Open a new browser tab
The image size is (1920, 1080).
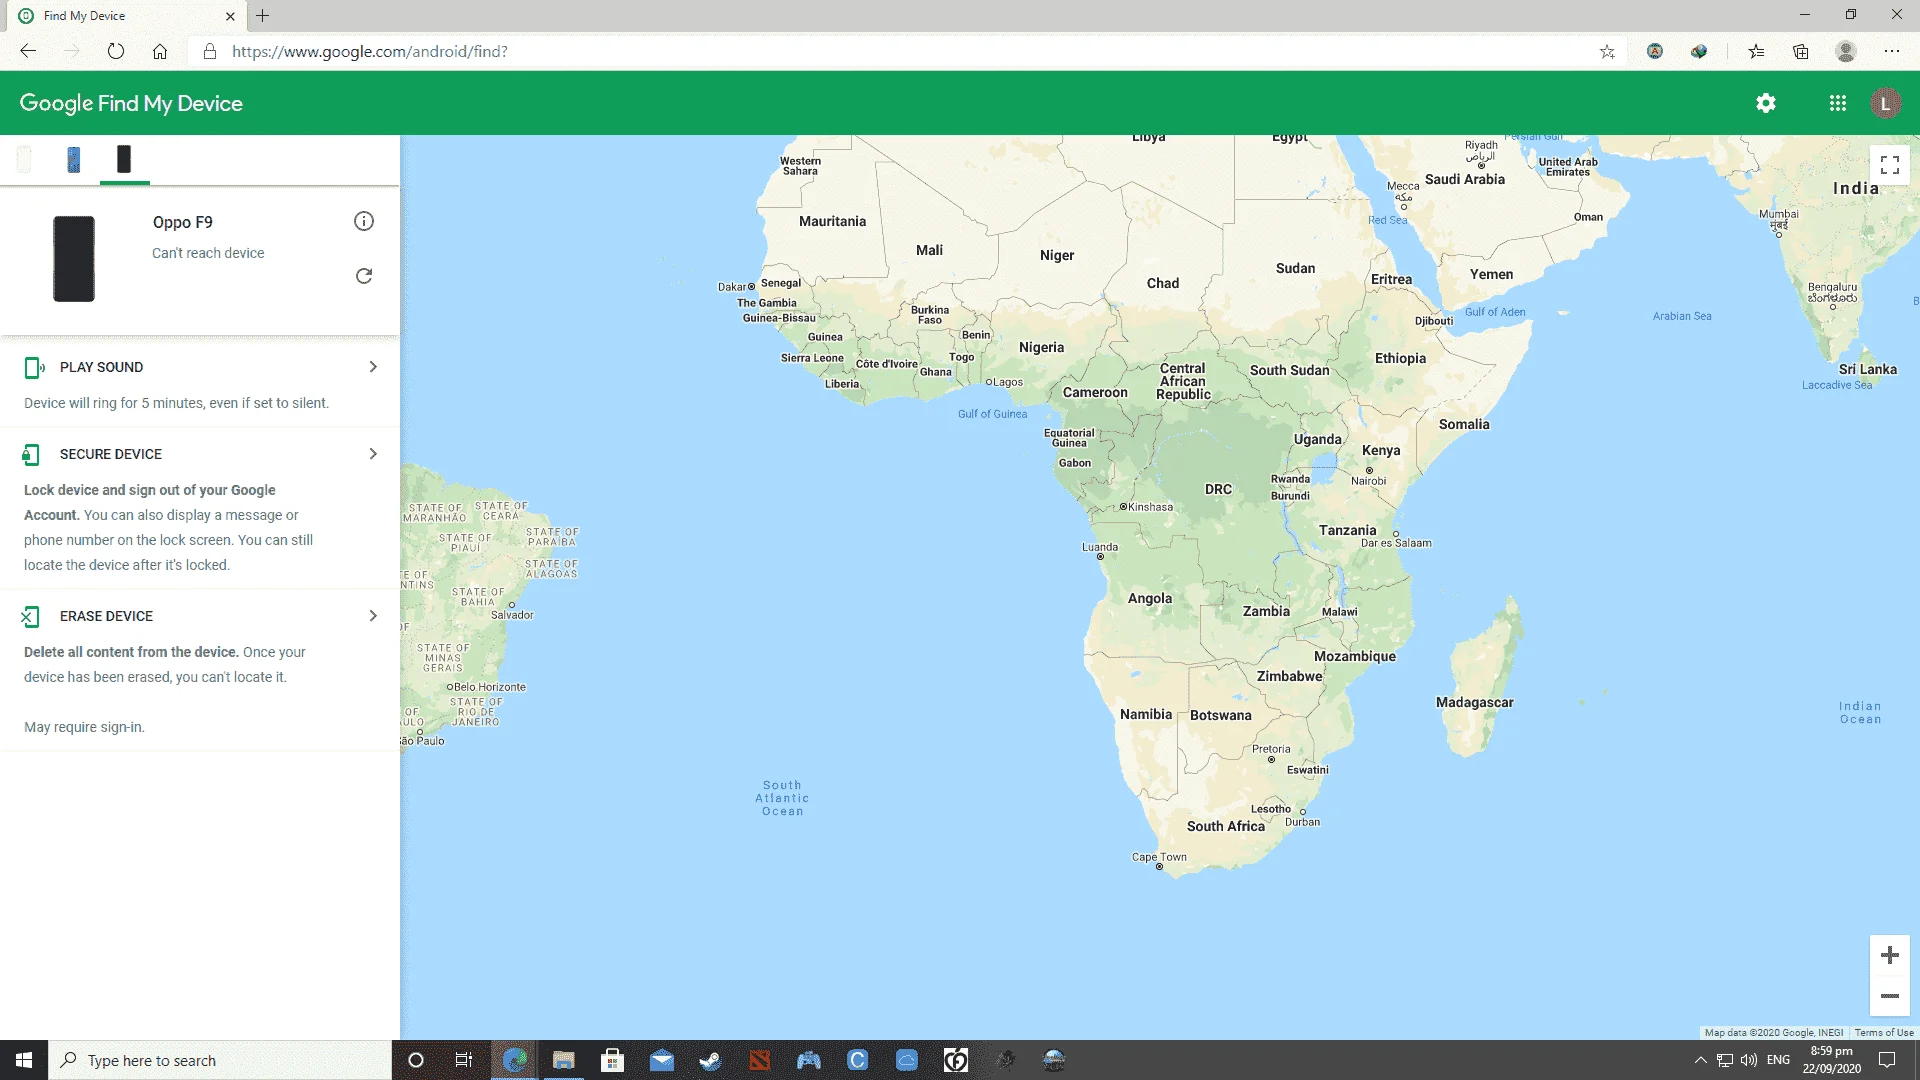click(262, 16)
